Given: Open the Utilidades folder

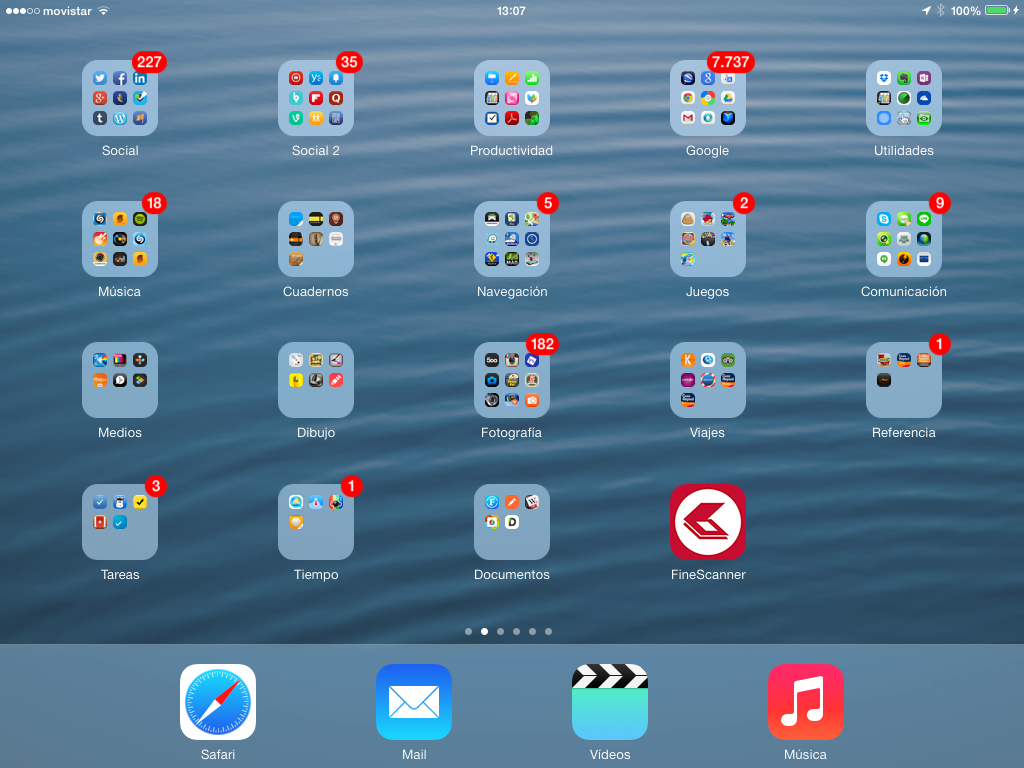Looking at the screenshot, I should [904, 98].
